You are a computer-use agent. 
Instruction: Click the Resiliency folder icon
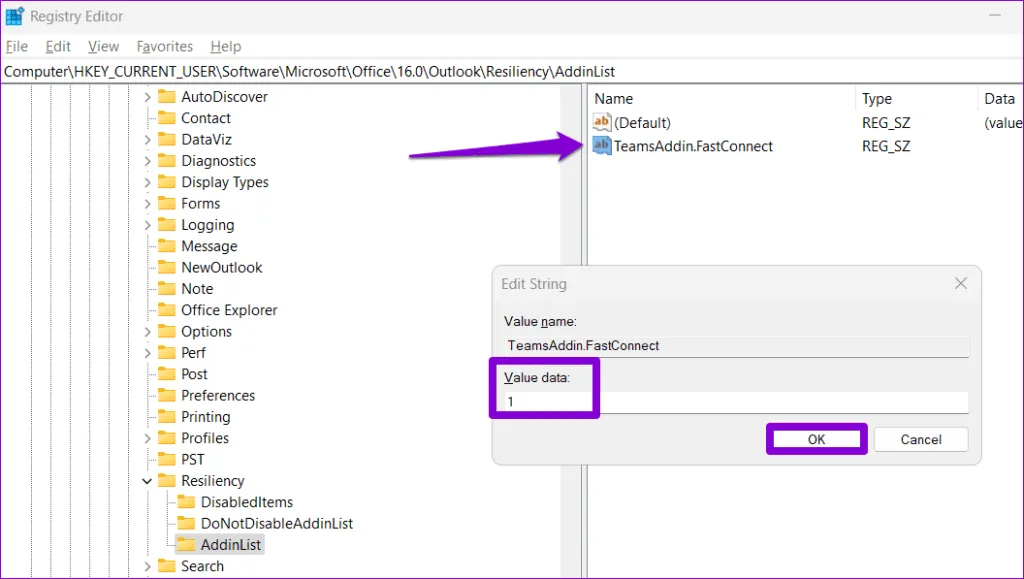coord(166,481)
